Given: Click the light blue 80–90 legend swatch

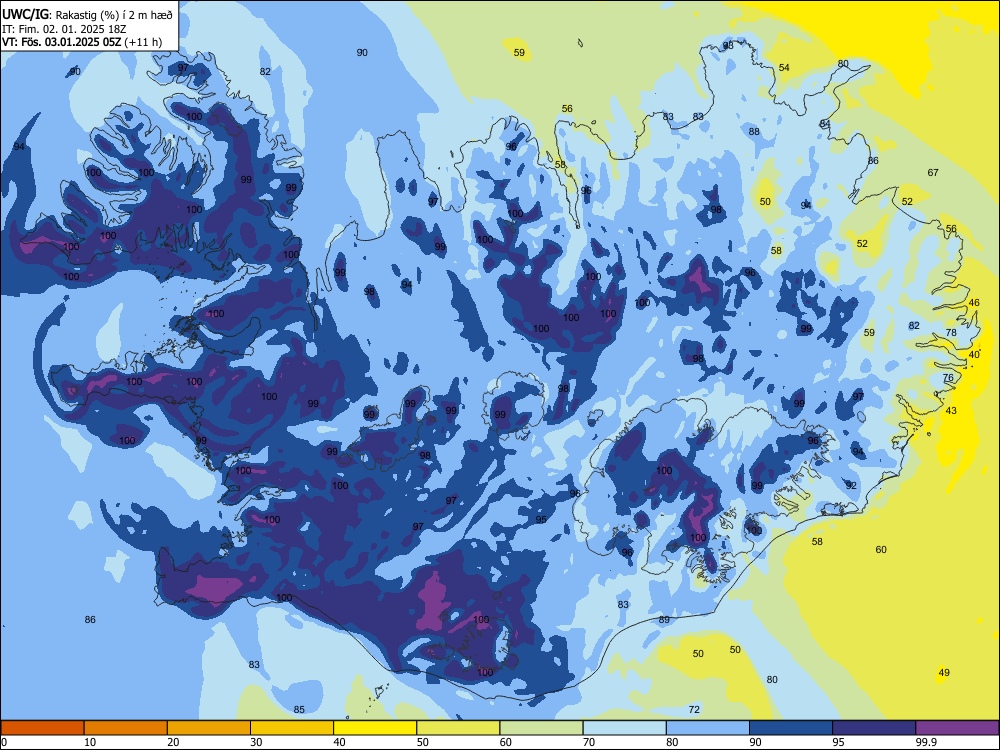Looking at the screenshot, I should click(708, 728).
